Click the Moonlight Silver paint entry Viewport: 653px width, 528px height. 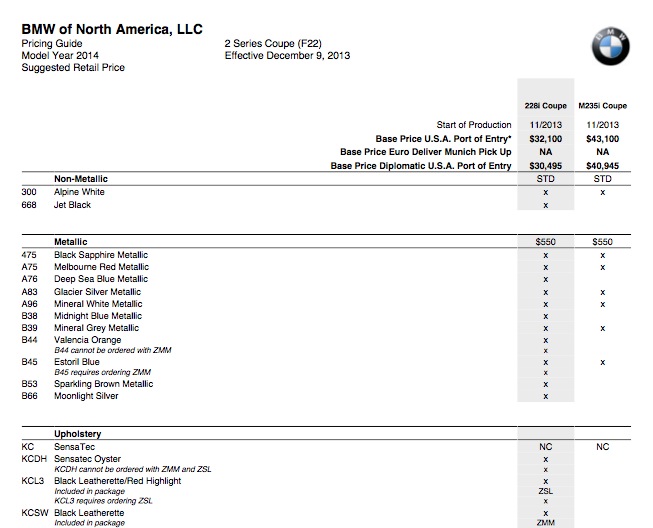[x=86, y=396]
